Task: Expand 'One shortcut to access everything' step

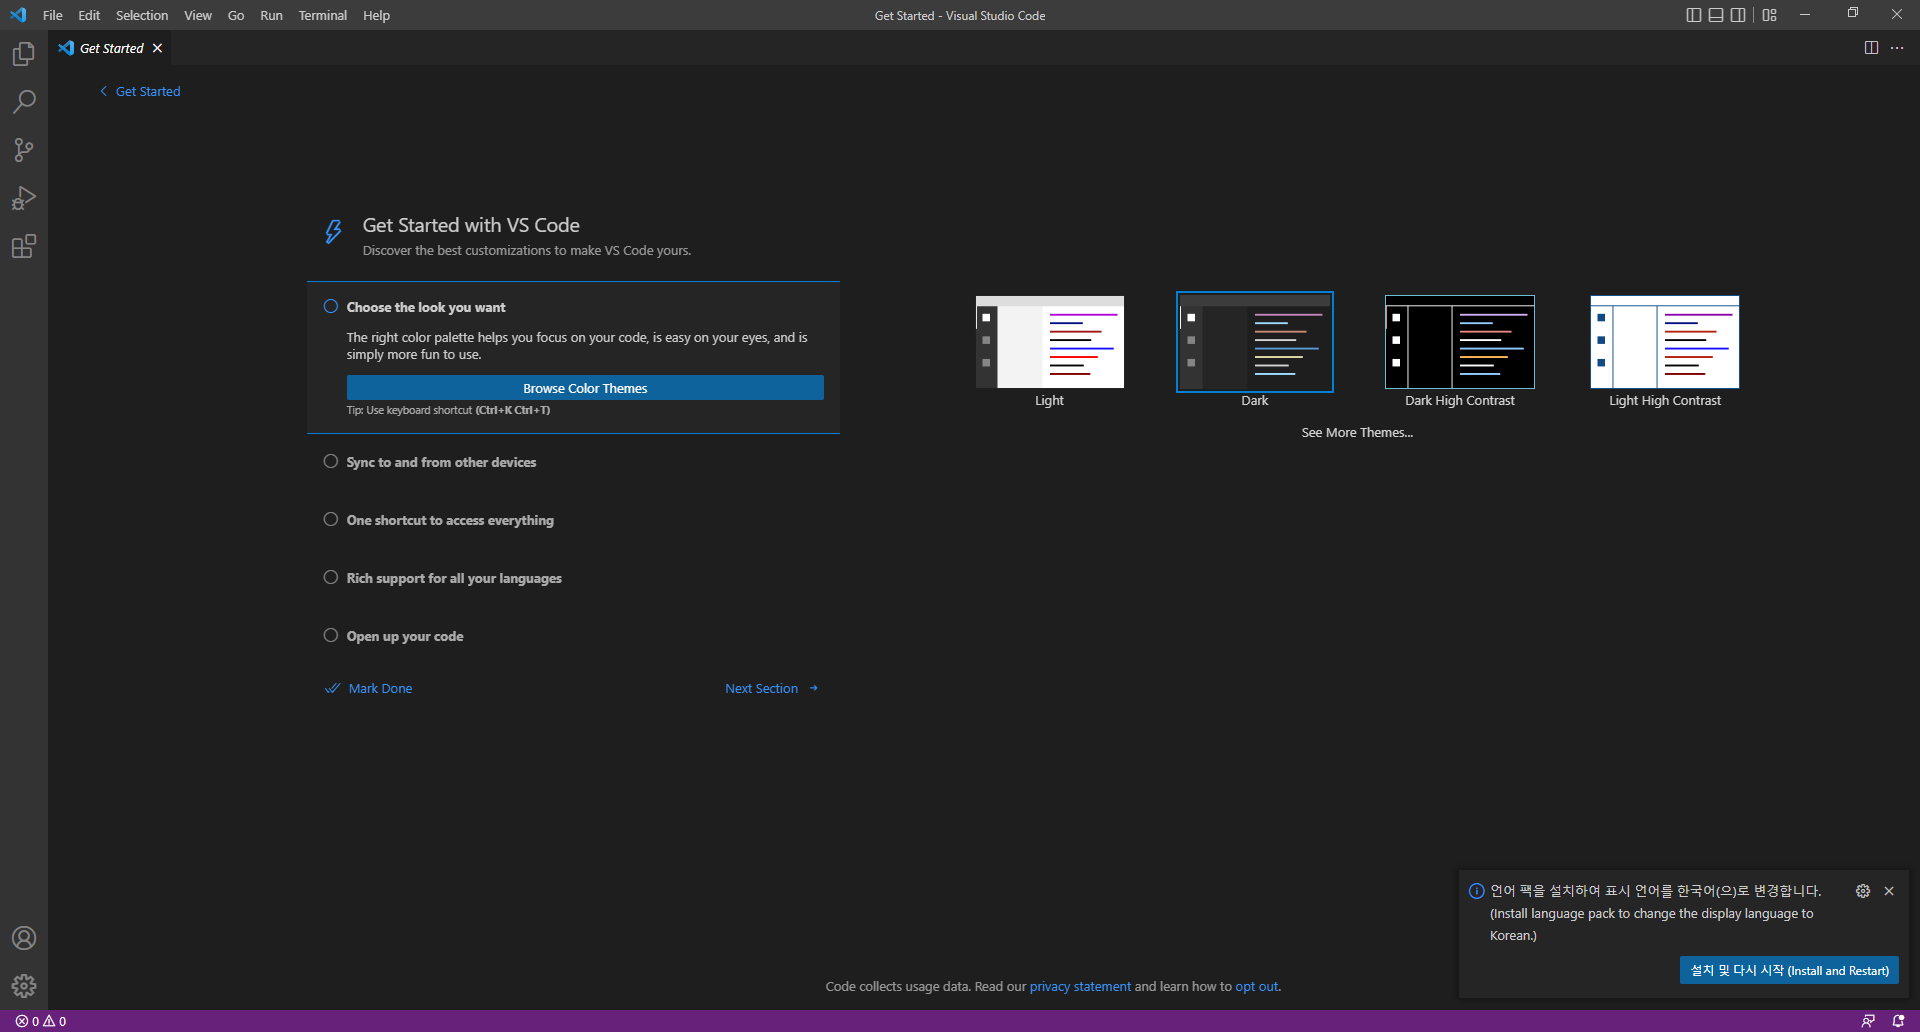Action: [x=450, y=520]
